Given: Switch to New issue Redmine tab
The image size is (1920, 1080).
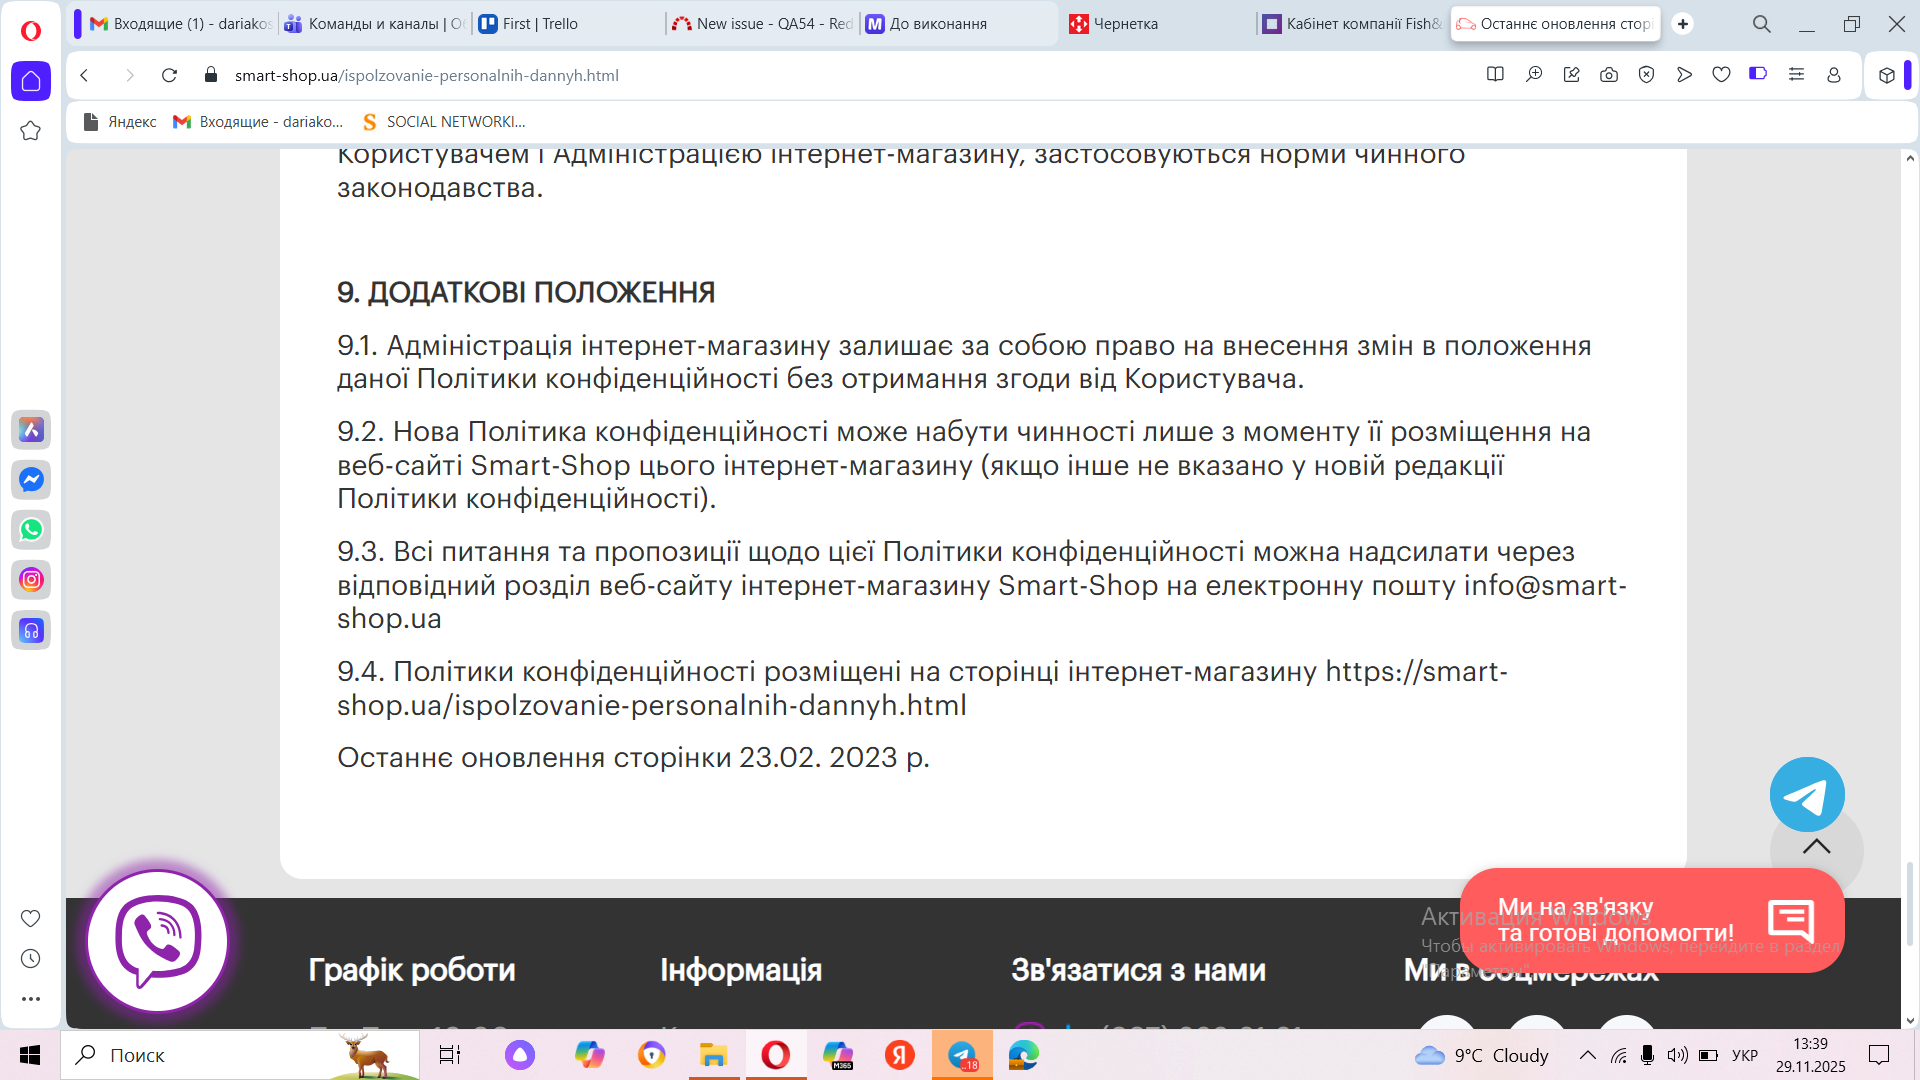Looking at the screenshot, I should point(762,24).
